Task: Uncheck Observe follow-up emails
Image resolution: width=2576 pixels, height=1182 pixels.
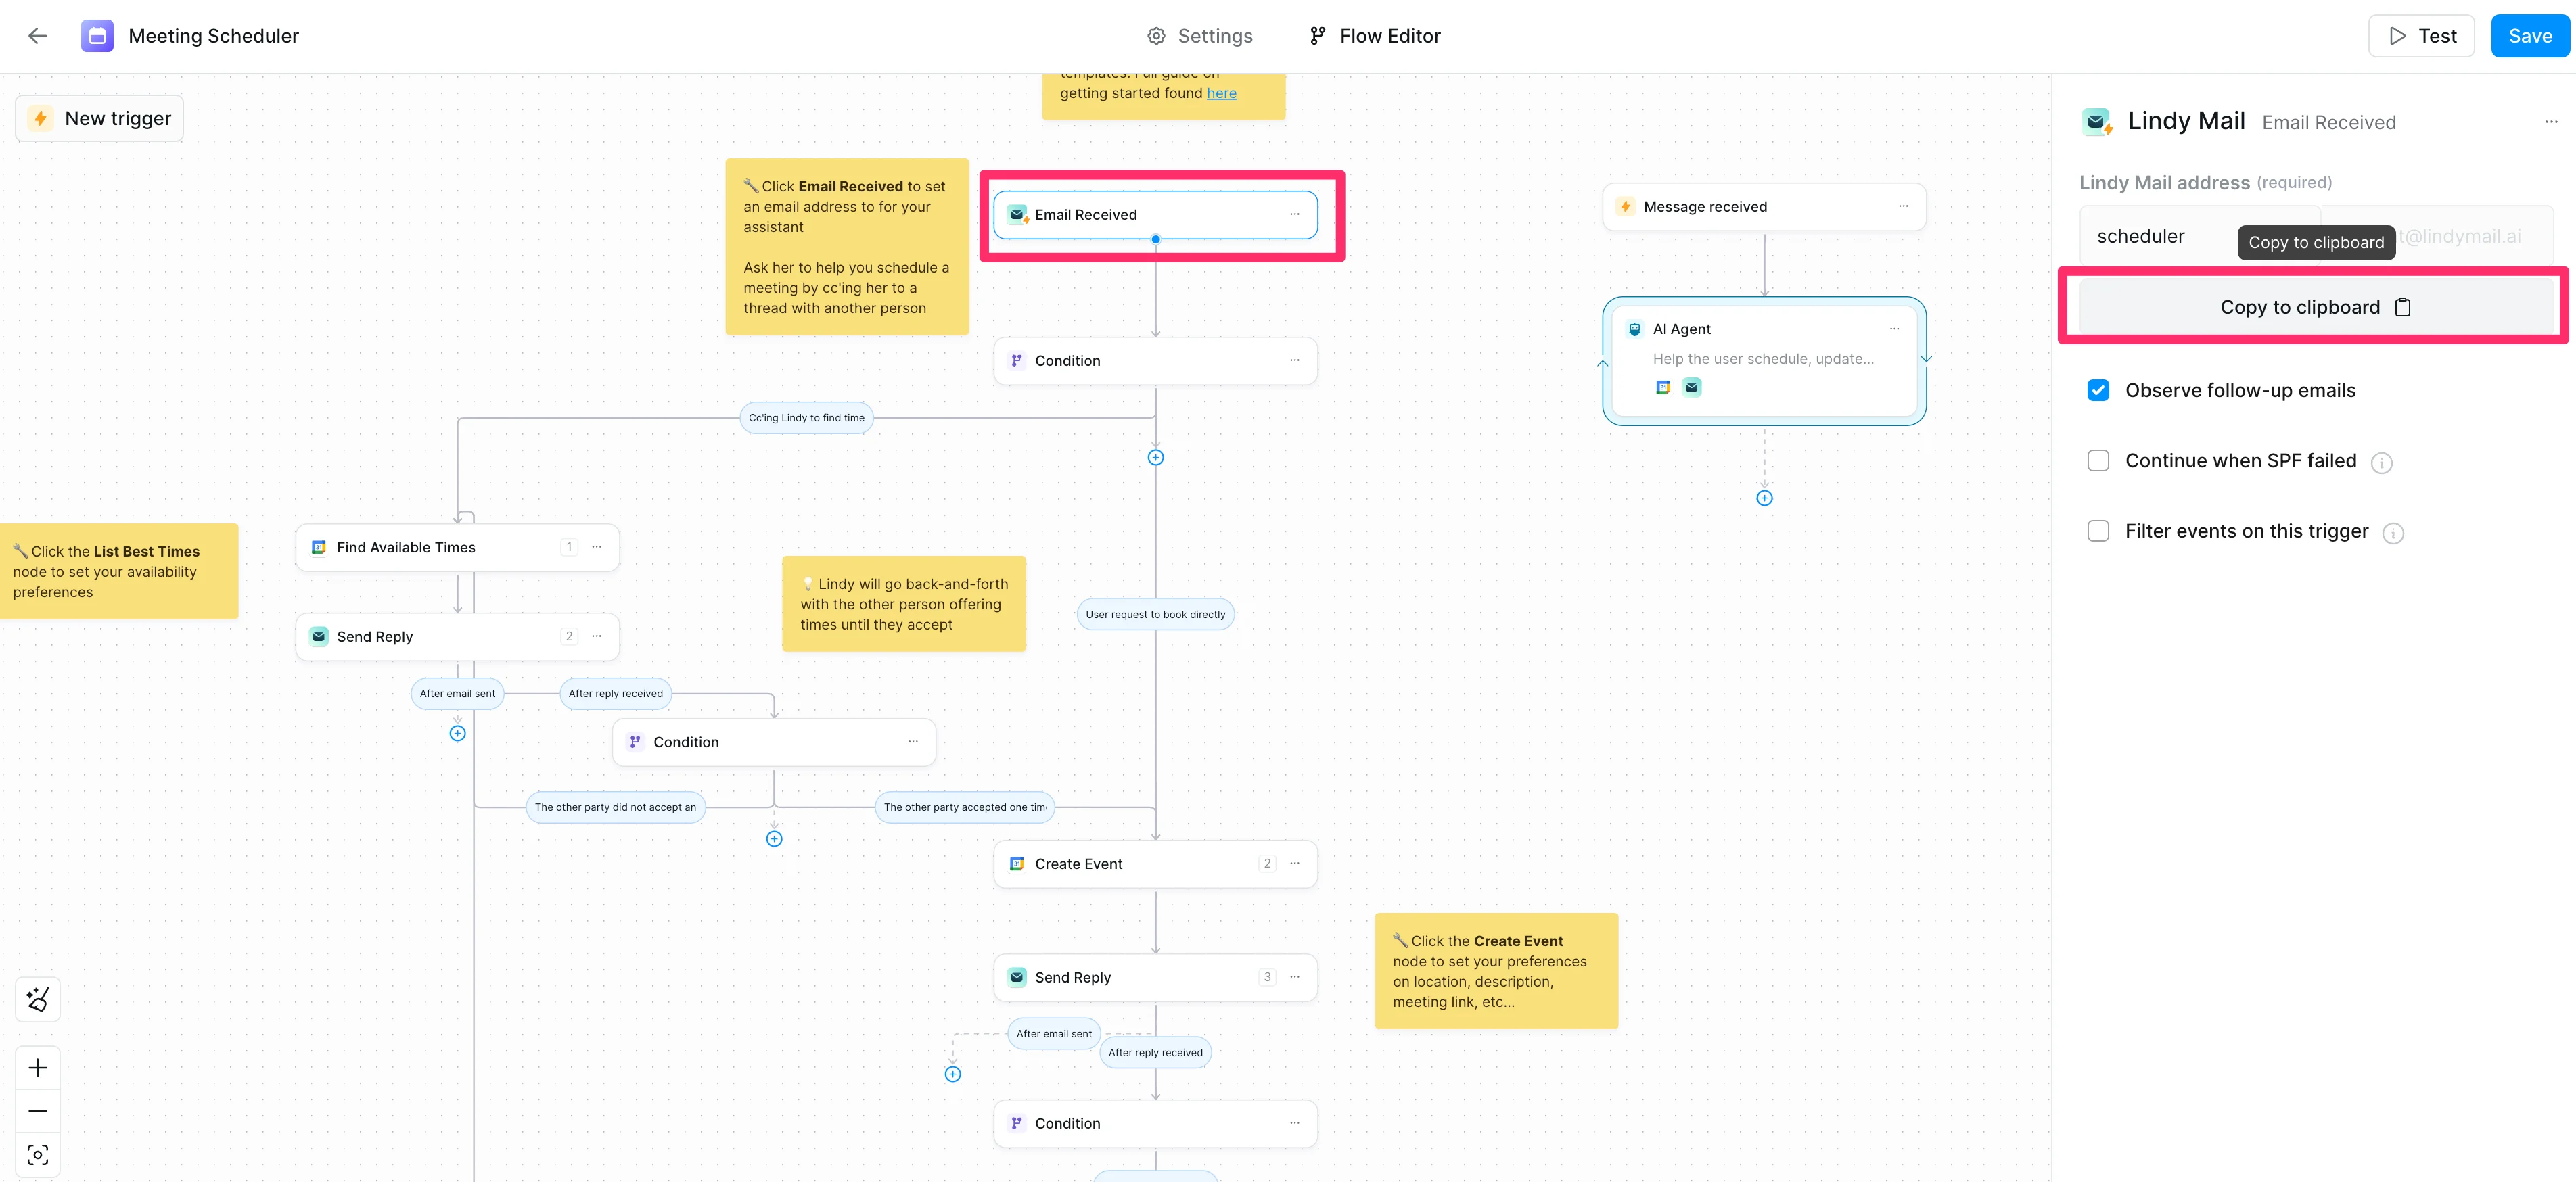Action: click(2098, 390)
